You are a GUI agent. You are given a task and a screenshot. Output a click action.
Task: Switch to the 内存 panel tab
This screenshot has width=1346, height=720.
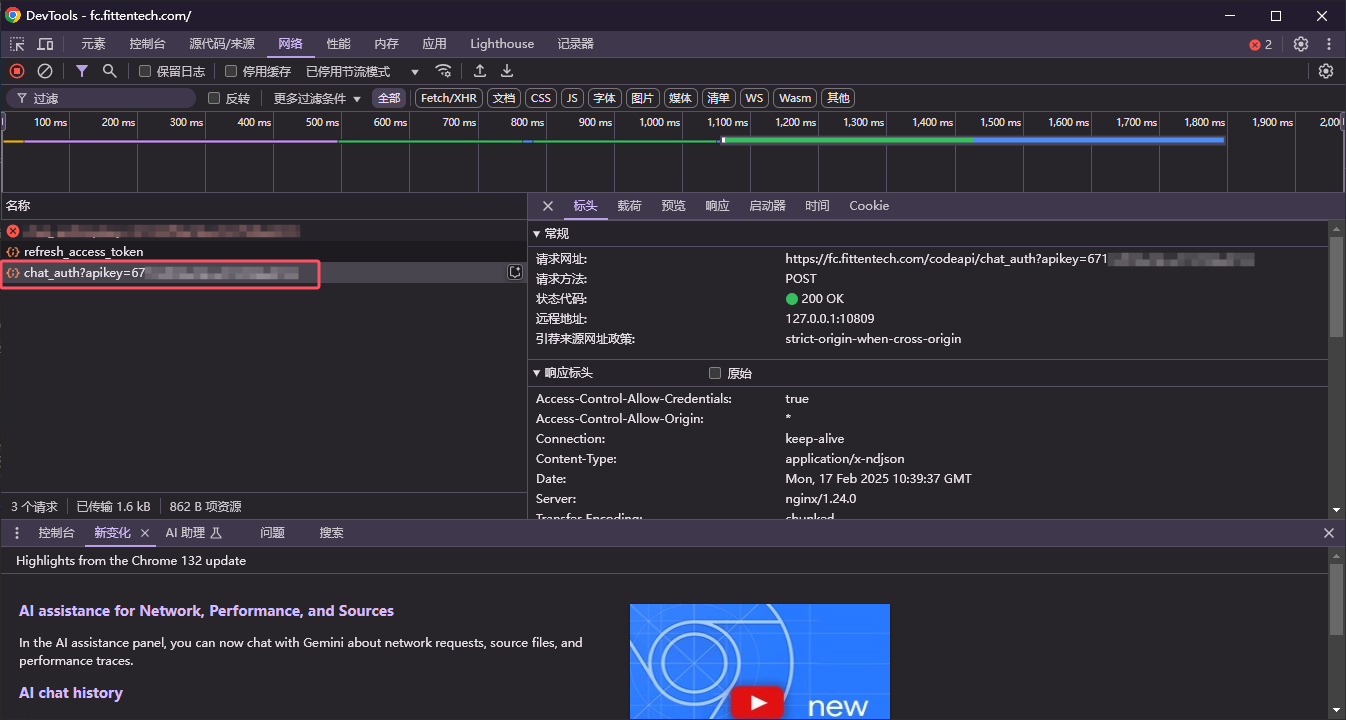click(x=386, y=44)
